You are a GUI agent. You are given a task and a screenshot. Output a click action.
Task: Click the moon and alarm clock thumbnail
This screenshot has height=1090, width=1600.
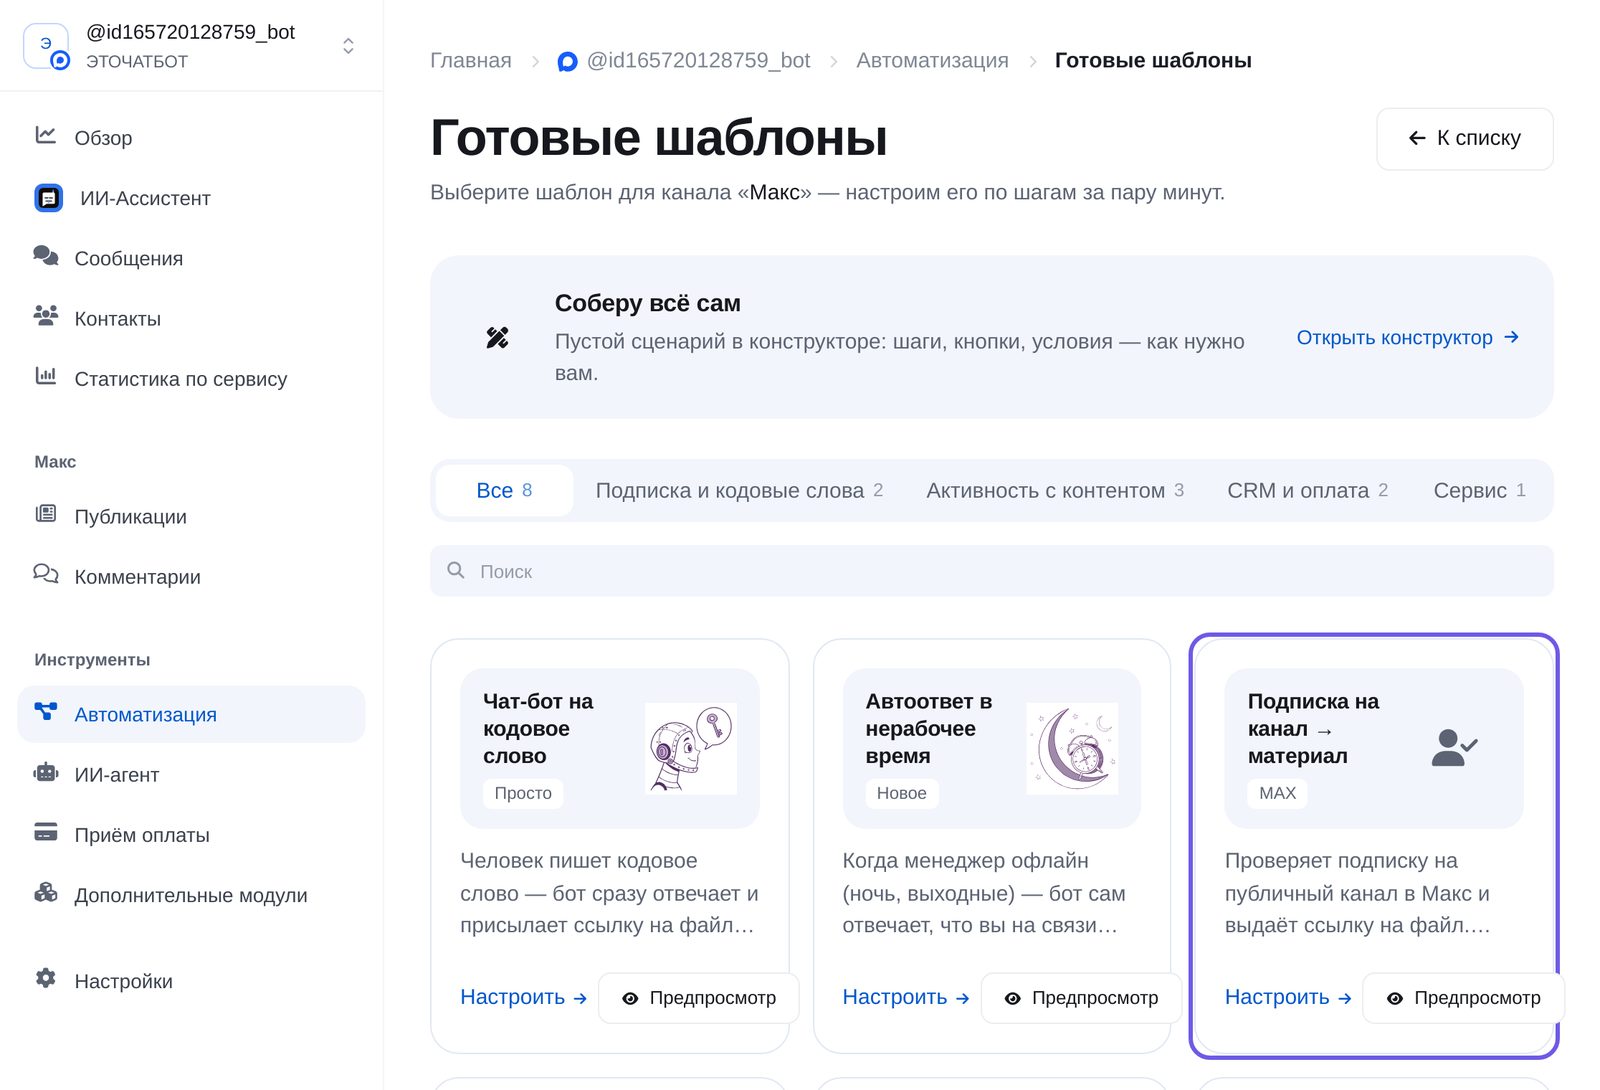point(1073,749)
